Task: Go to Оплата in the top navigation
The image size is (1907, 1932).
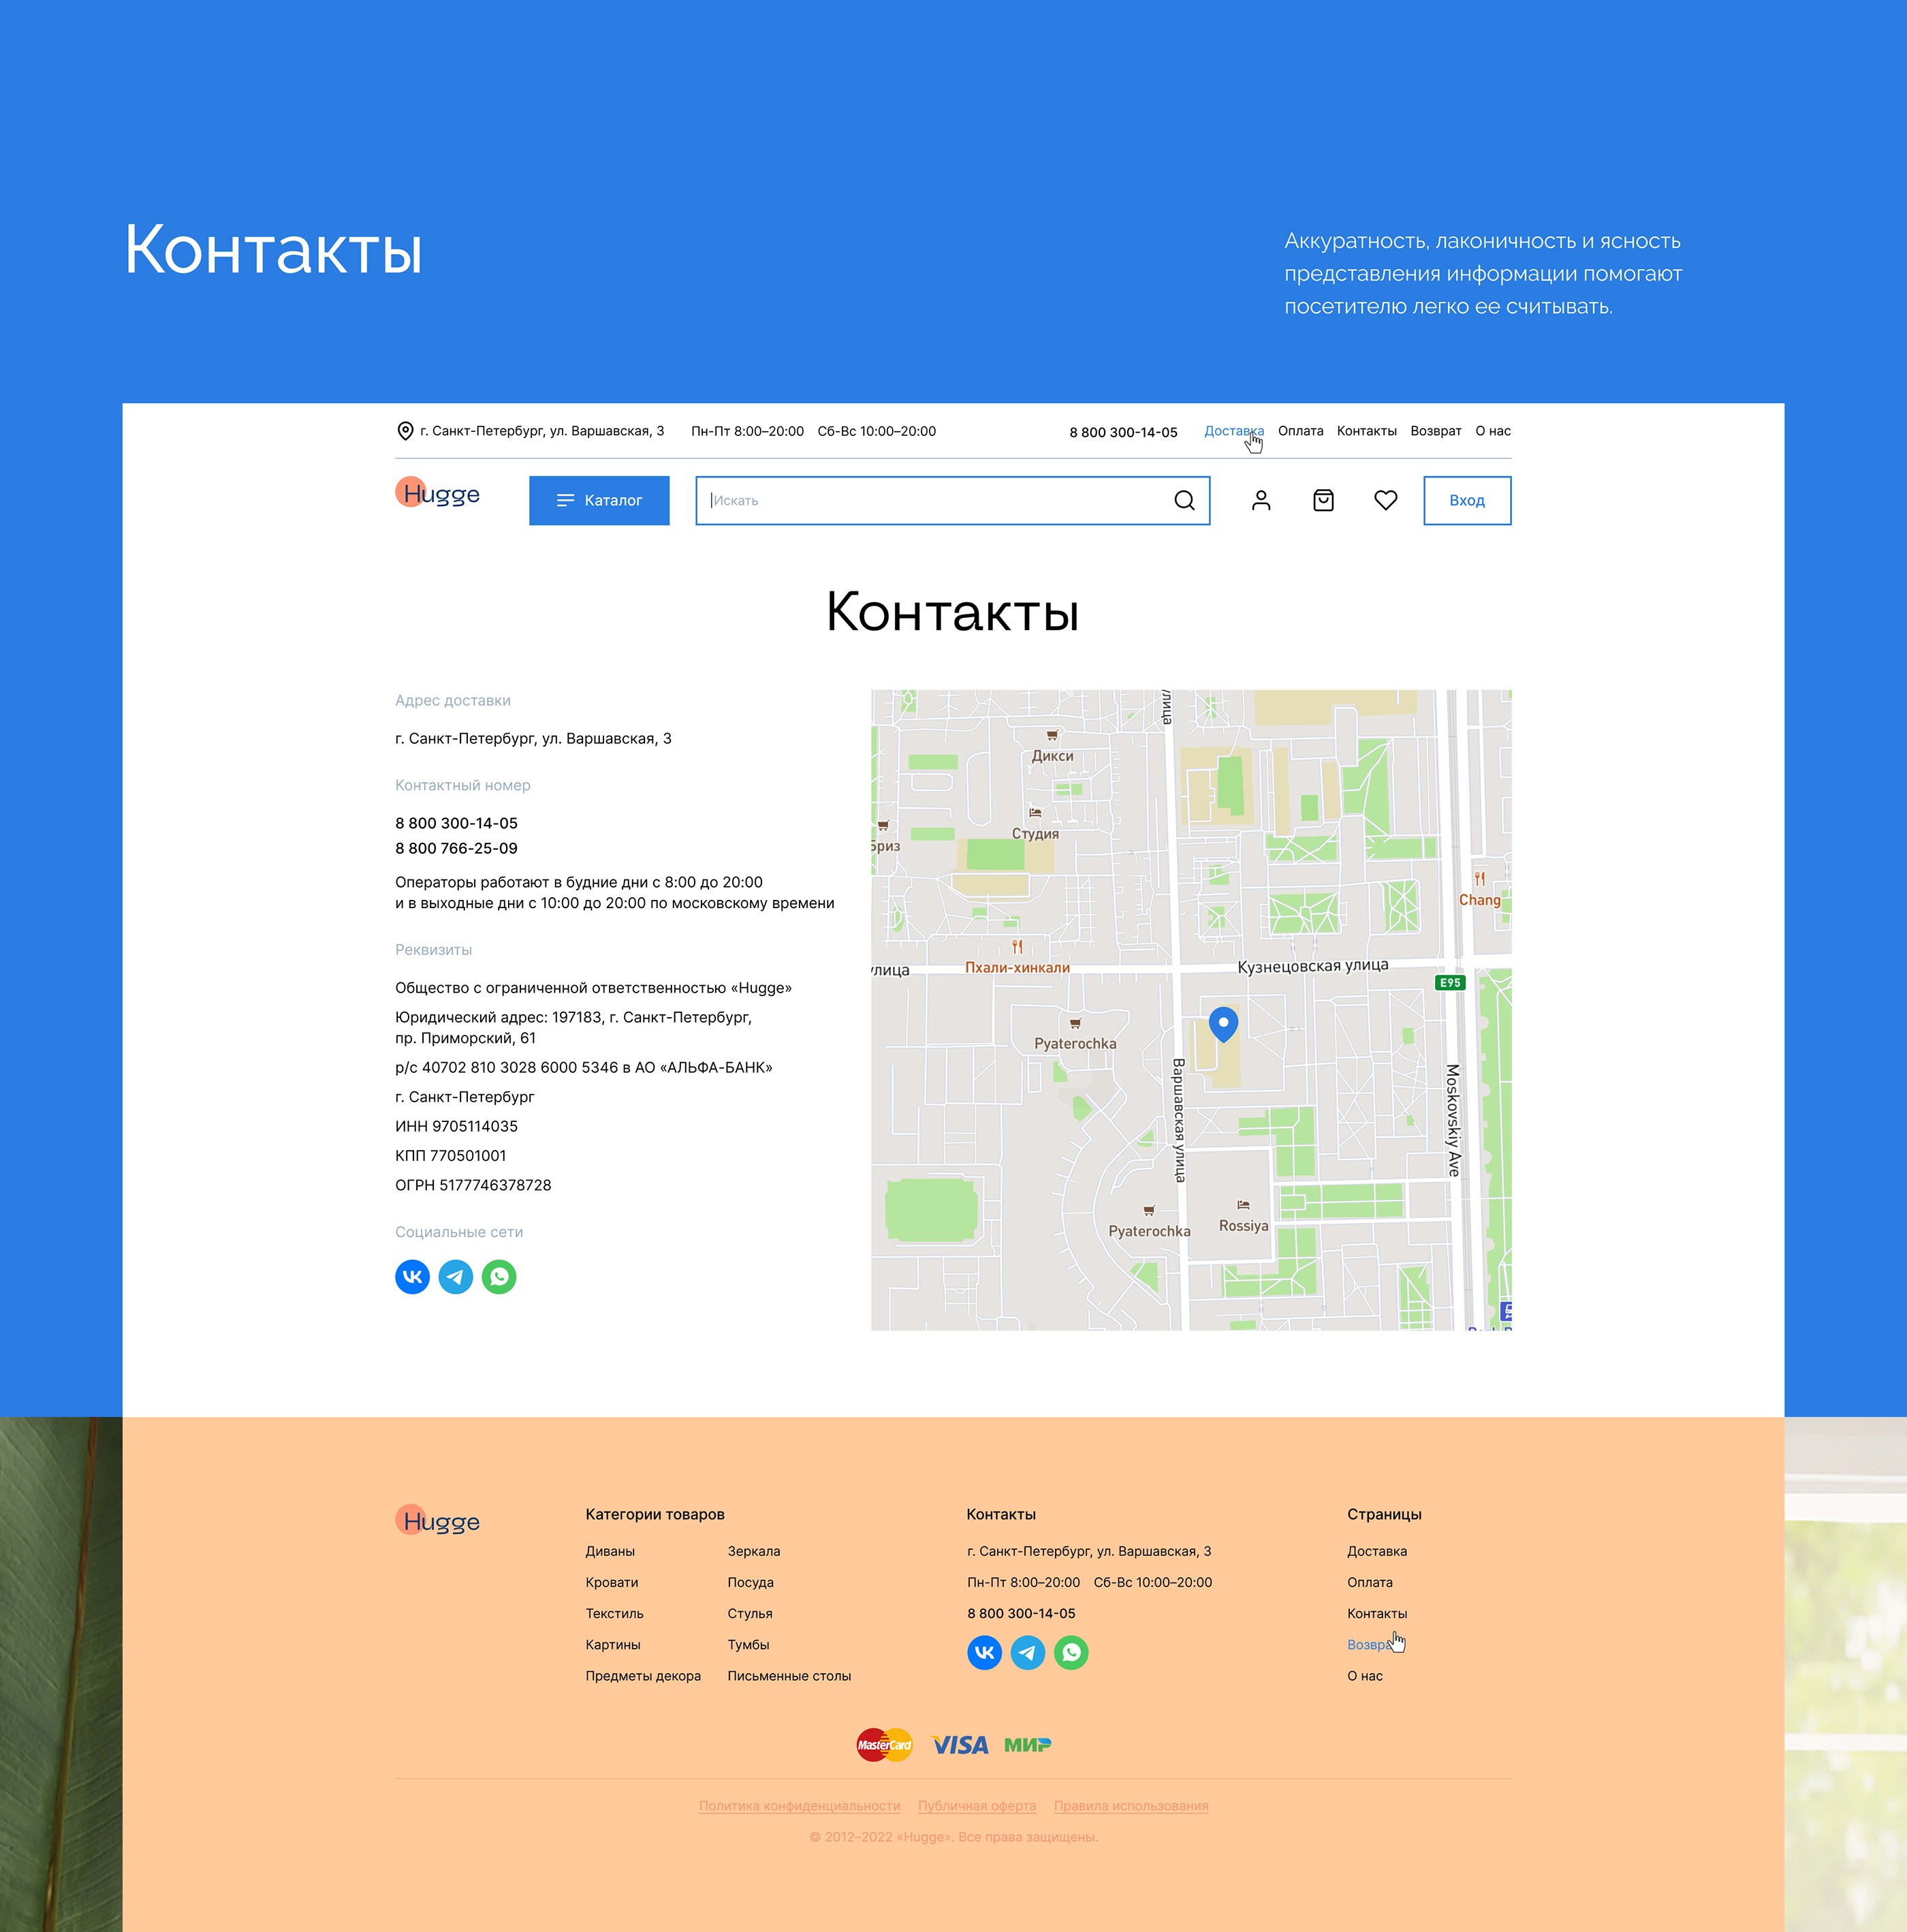Action: (x=1300, y=431)
